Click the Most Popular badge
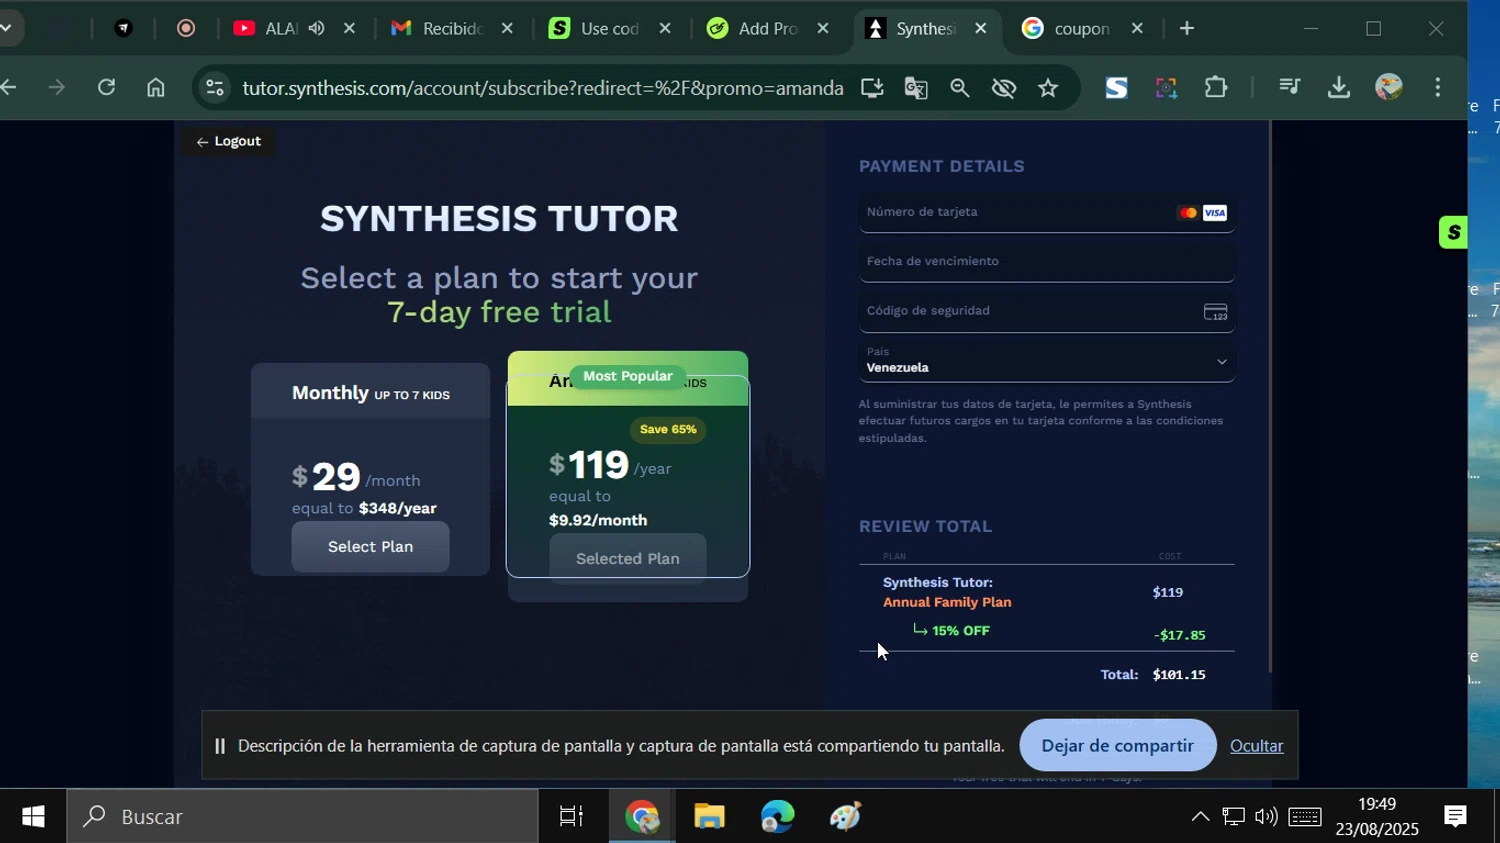This screenshot has width=1500, height=843. (627, 376)
